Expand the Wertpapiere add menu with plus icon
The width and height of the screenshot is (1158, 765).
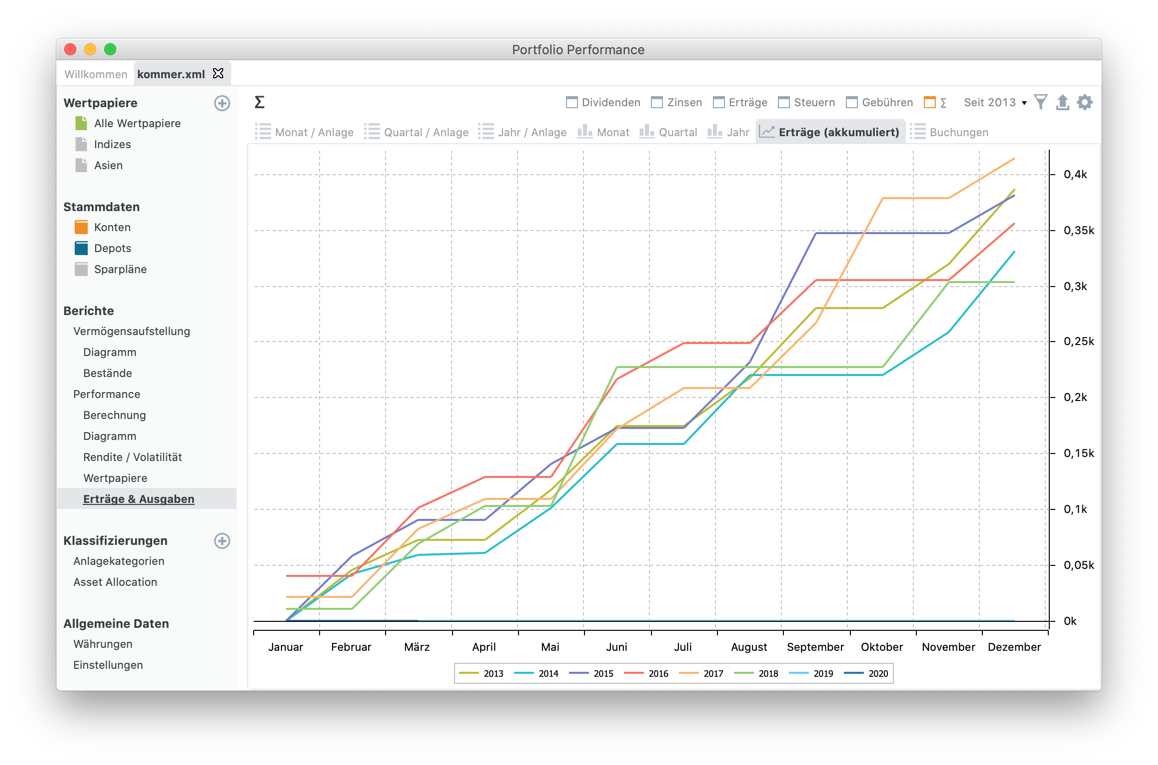222,103
